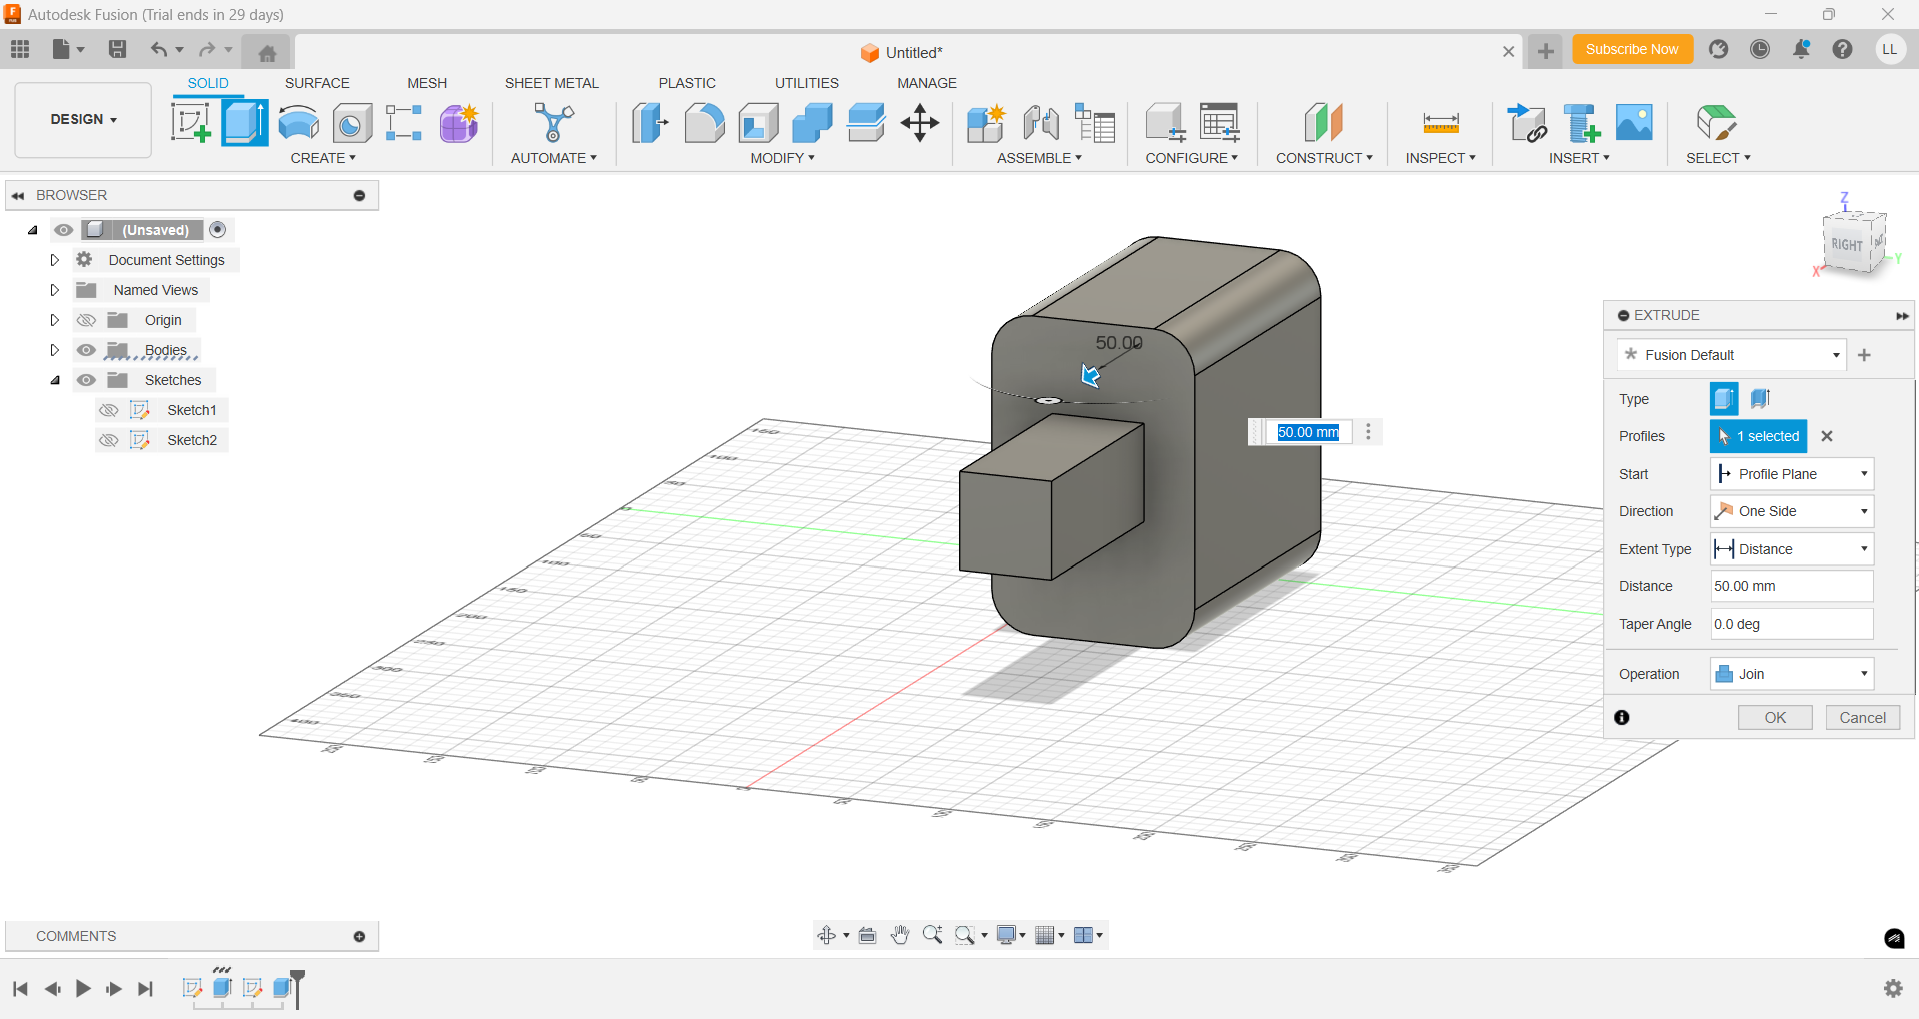1919x1019 pixels.
Task: Select the Create Sketch tool
Action: click(190, 123)
